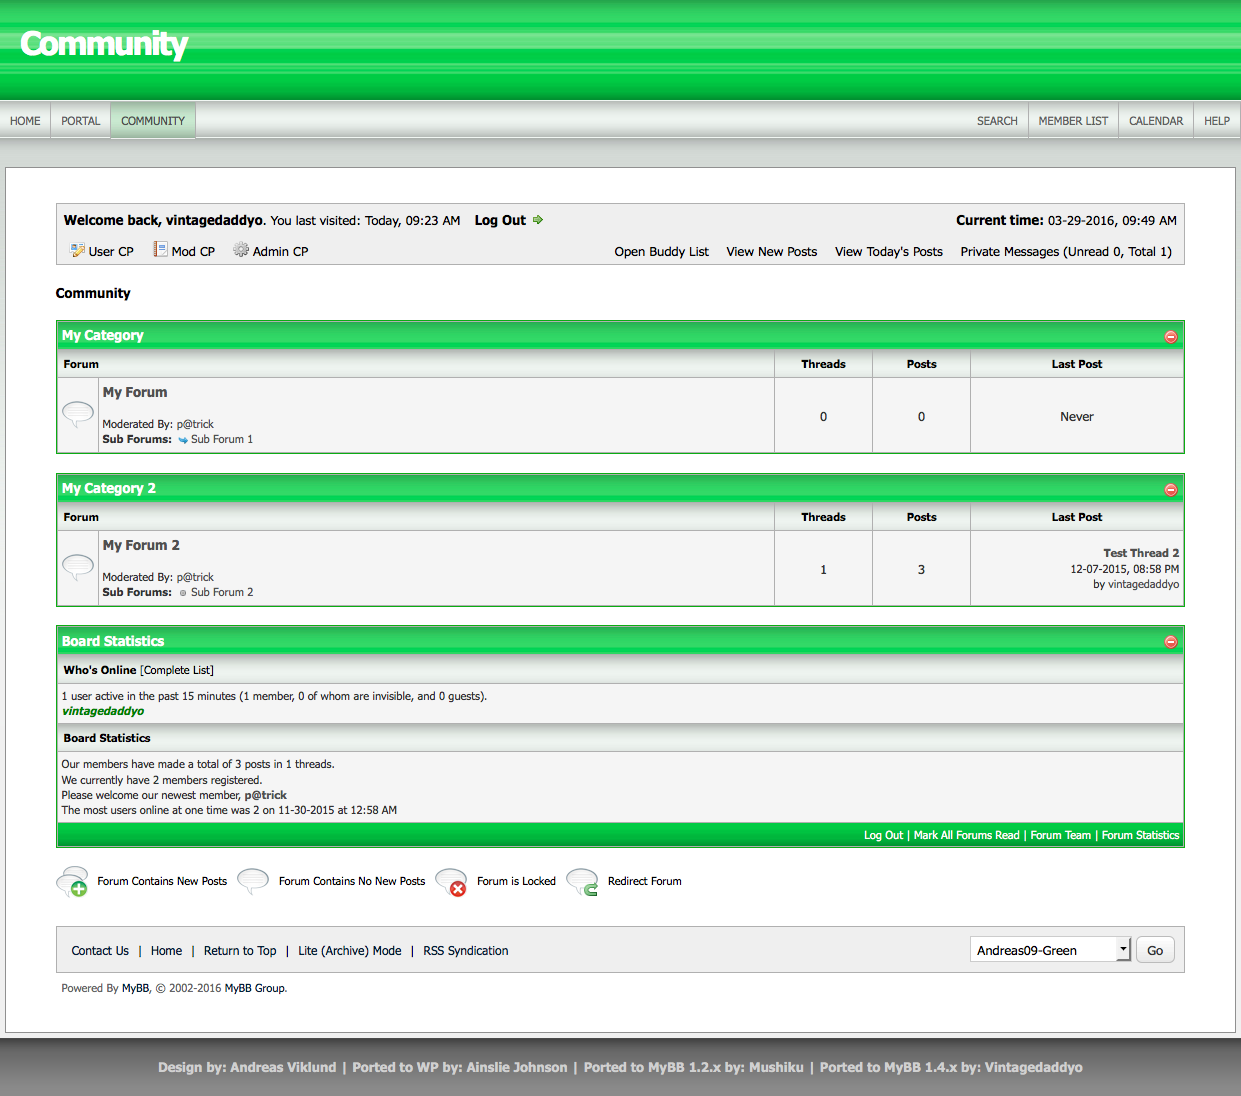Click the My Forum 2 speech bubble icon
This screenshot has width=1241, height=1096.
(78, 566)
